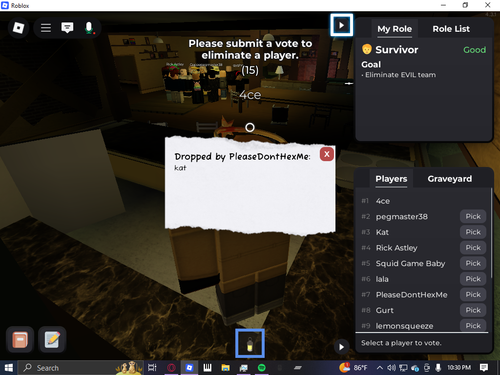500x375 pixels.
Task: Switch to the Role List tab
Action: tap(451, 29)
